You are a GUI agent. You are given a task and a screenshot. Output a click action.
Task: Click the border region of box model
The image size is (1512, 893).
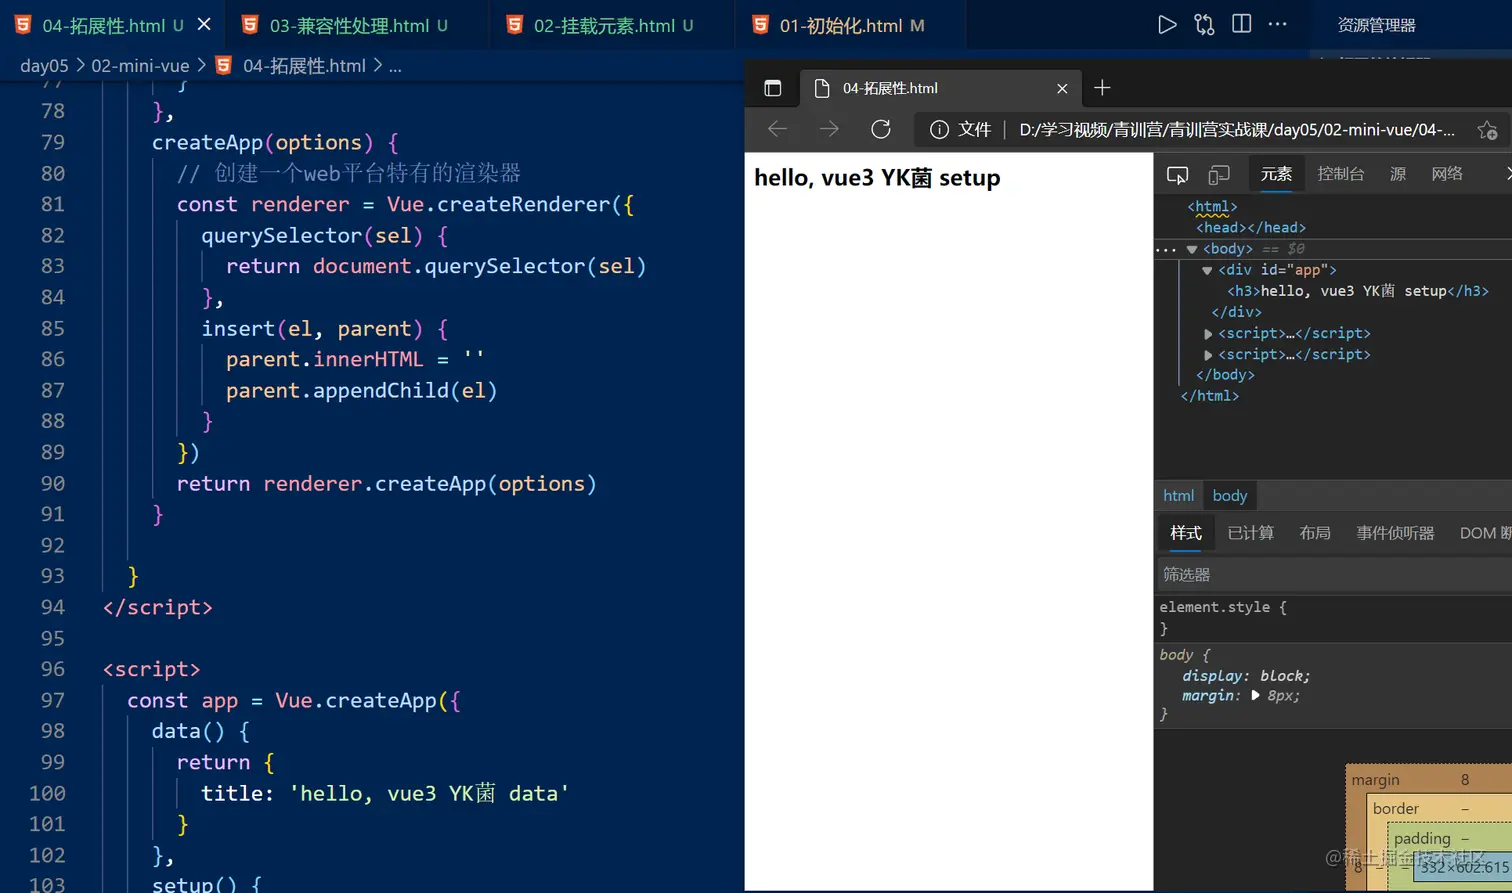tap(1395, 809)
